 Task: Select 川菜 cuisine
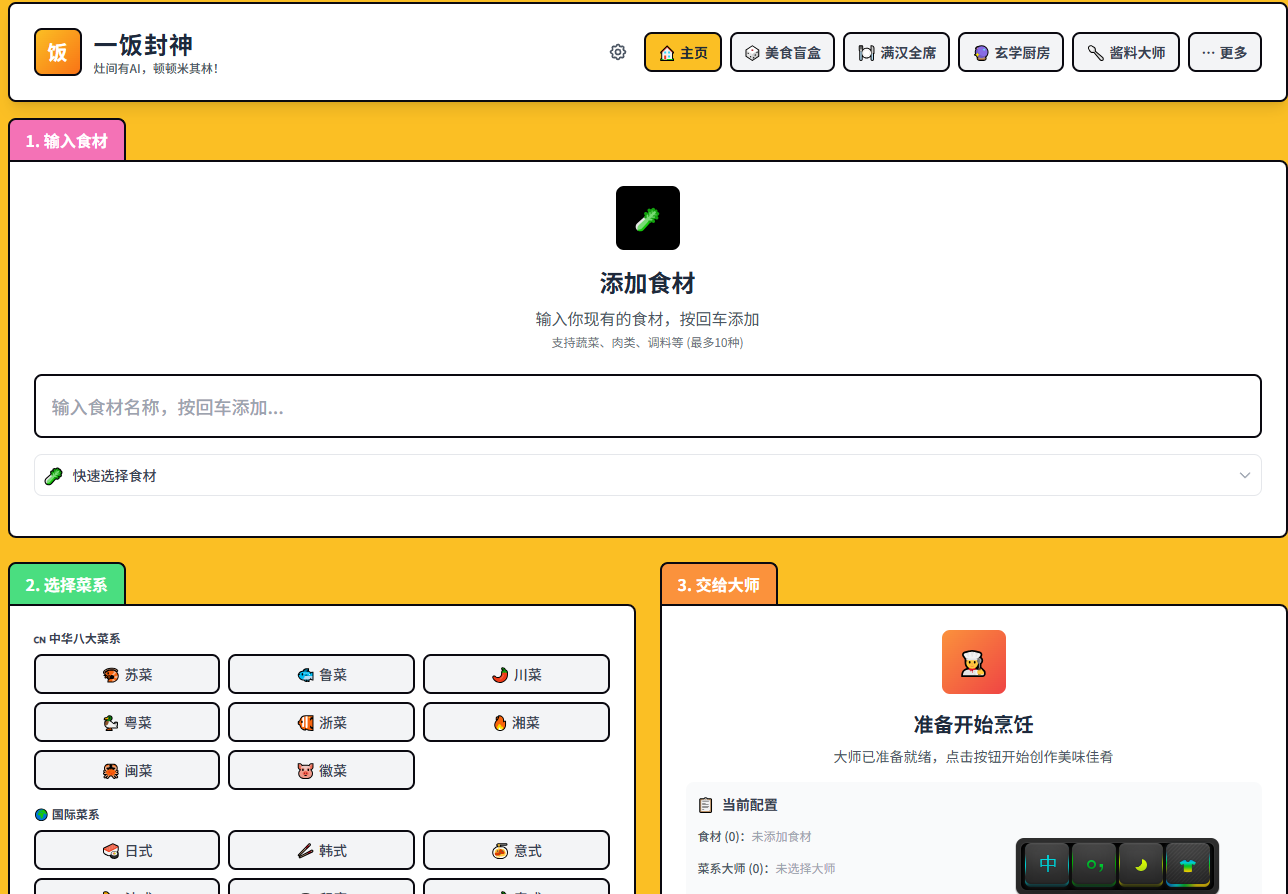(x=516, y=674)
